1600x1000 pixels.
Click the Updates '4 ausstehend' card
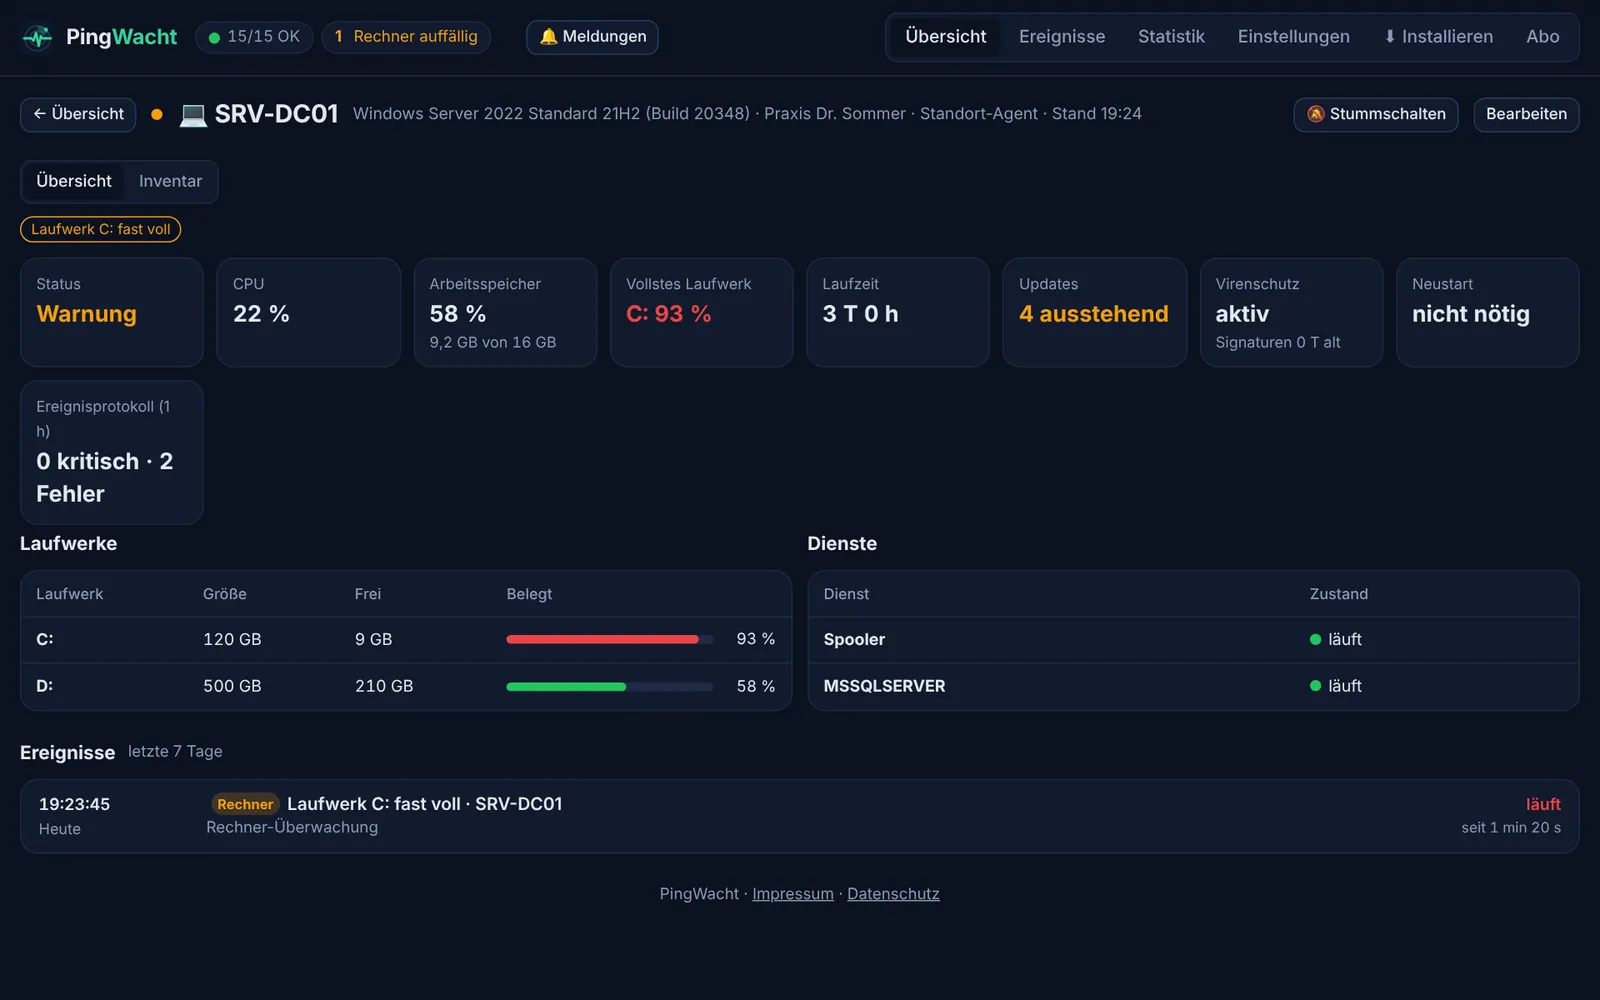[x=1095, y=313]
